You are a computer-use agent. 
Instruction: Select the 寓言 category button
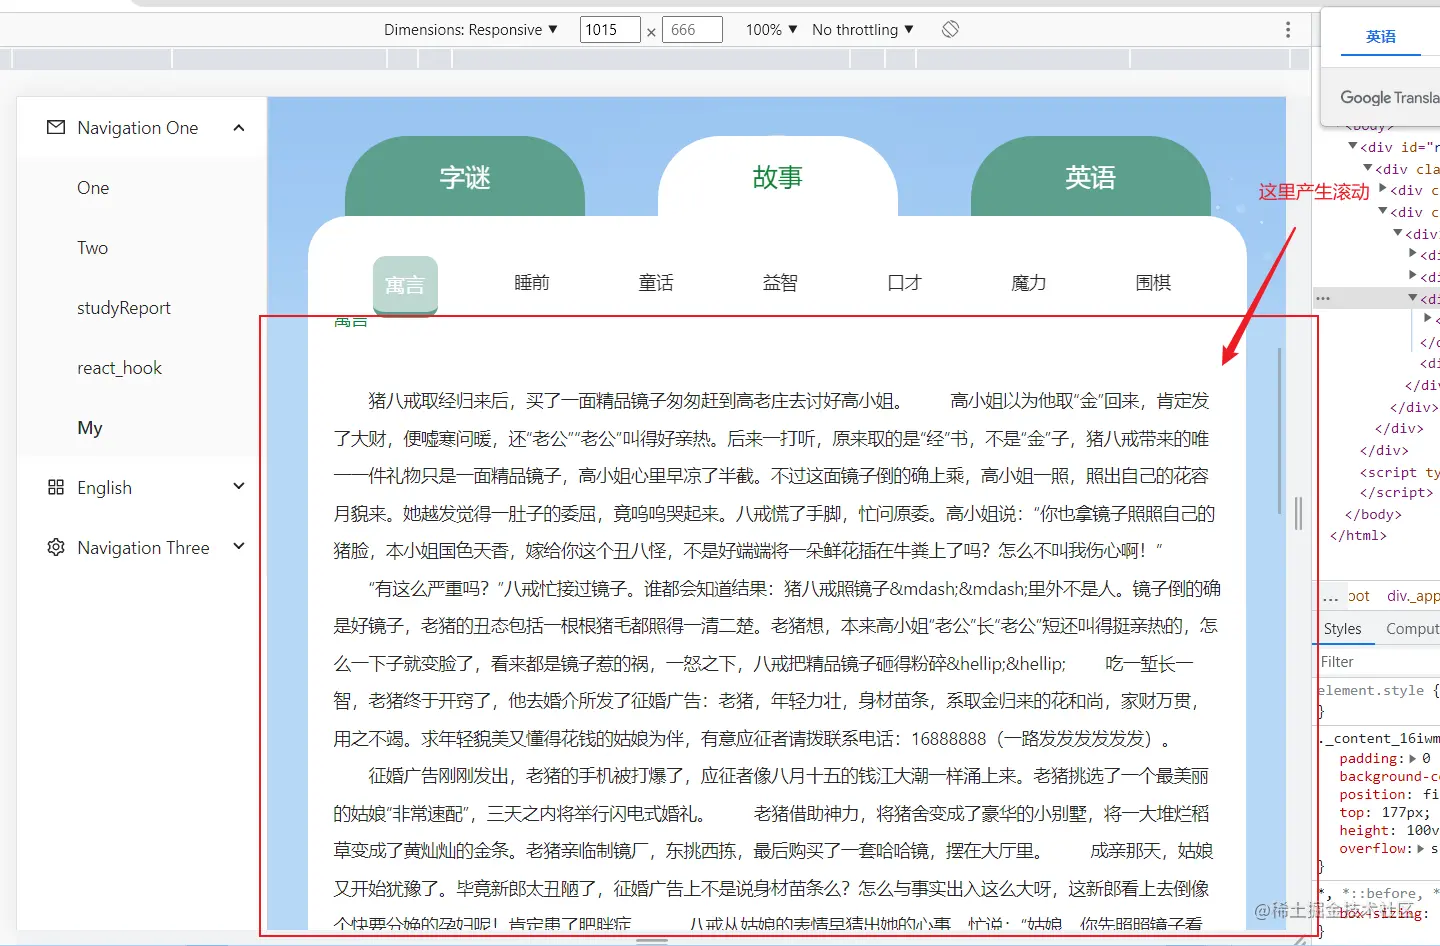tap(405, 285)
